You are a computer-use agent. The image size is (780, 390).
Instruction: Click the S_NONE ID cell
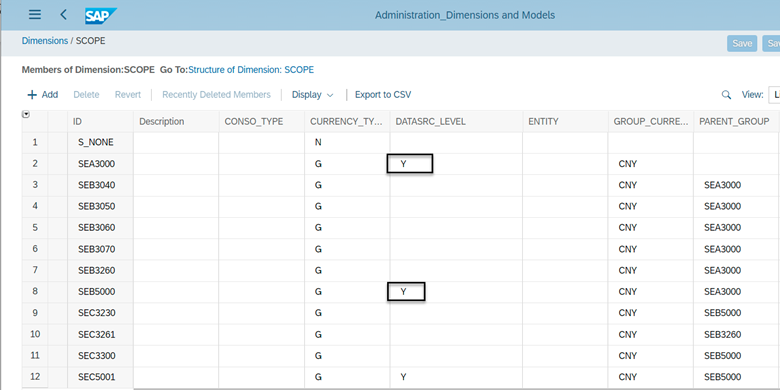100,142
